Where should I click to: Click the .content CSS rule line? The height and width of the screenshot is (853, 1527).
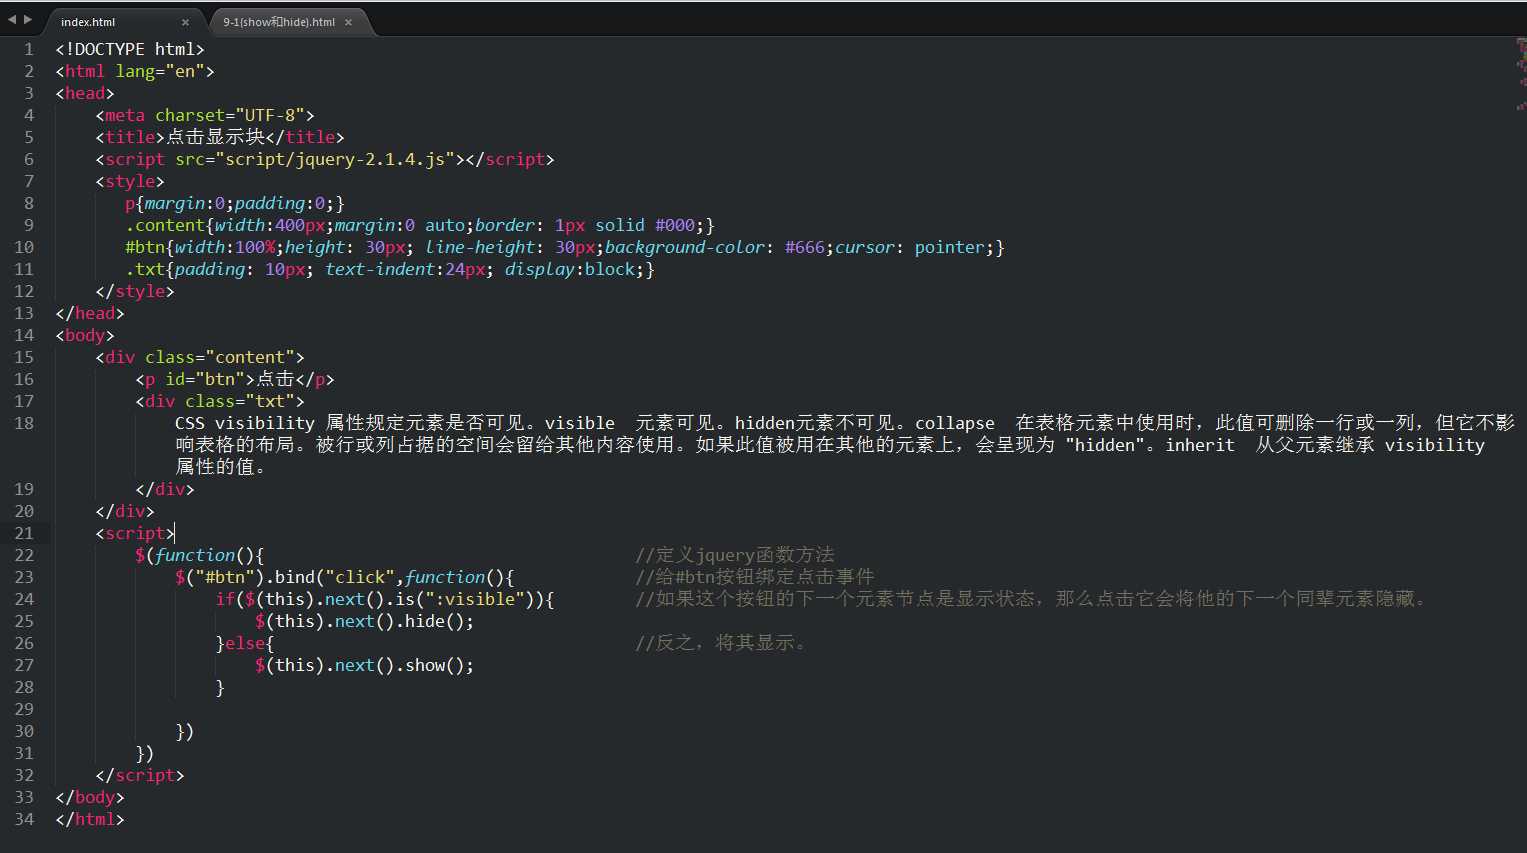point(420,225)
